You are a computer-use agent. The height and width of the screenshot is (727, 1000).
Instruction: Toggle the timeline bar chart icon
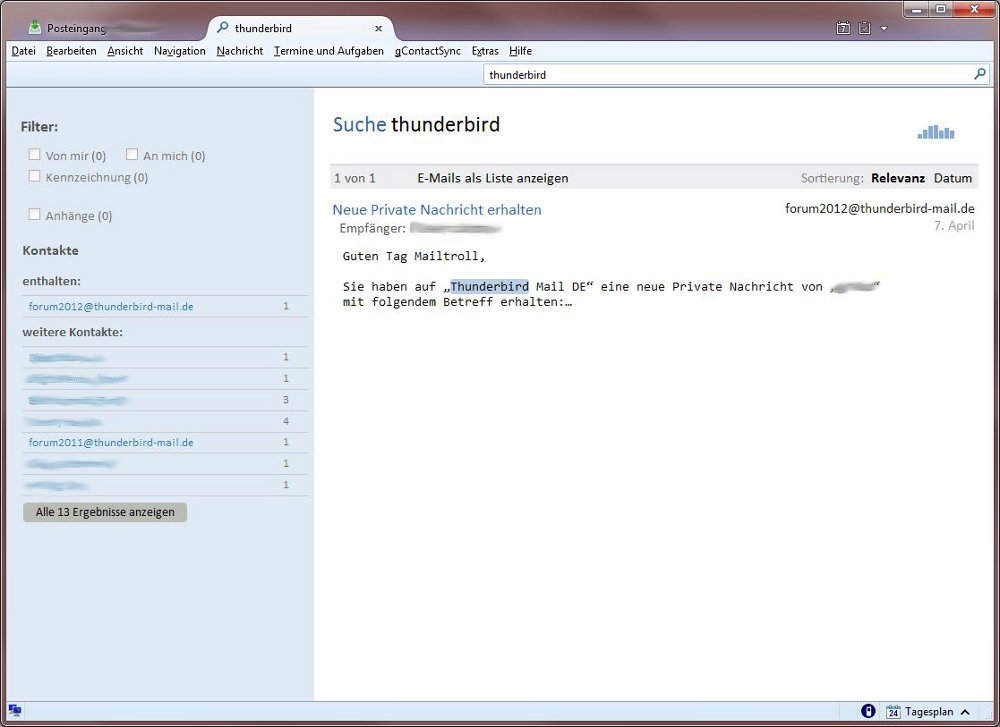click(x=936, y=132)
